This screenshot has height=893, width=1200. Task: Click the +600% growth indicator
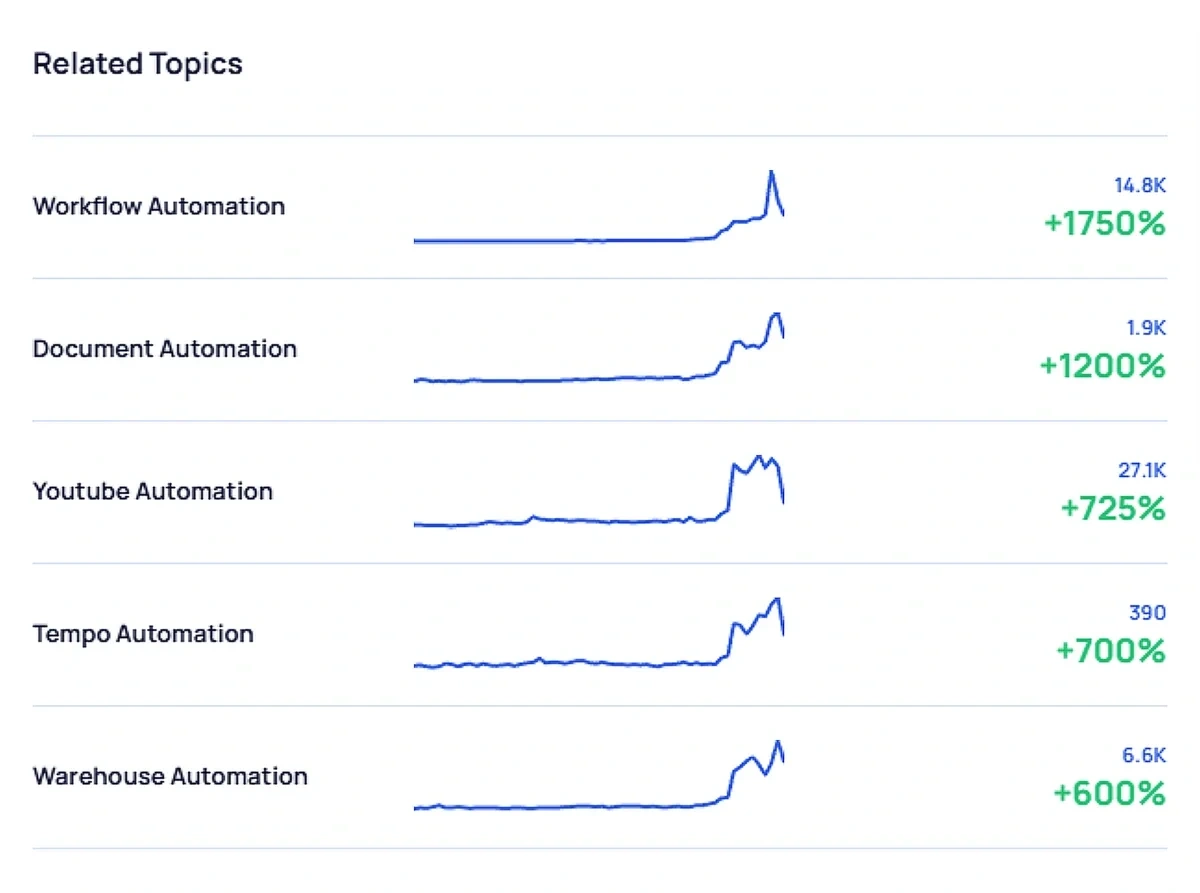[x=1110, y=794]
